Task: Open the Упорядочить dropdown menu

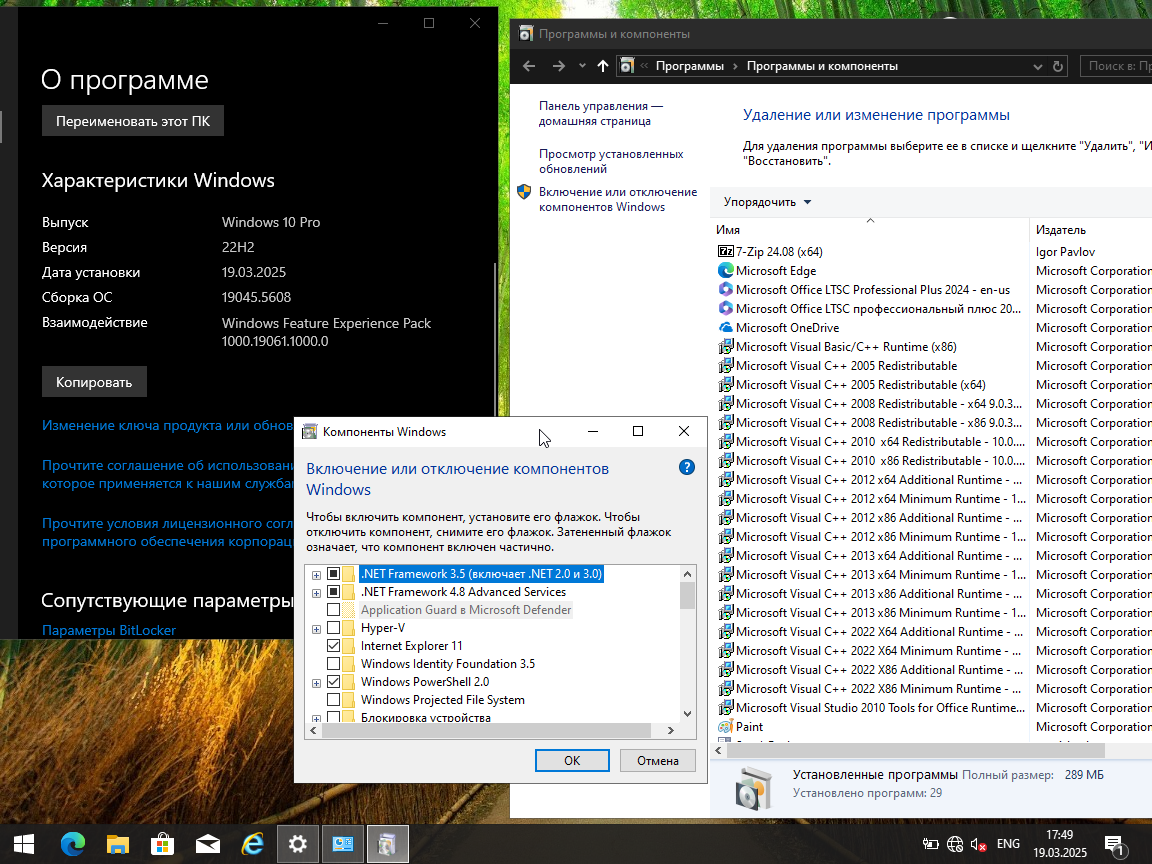Action: 767,202
